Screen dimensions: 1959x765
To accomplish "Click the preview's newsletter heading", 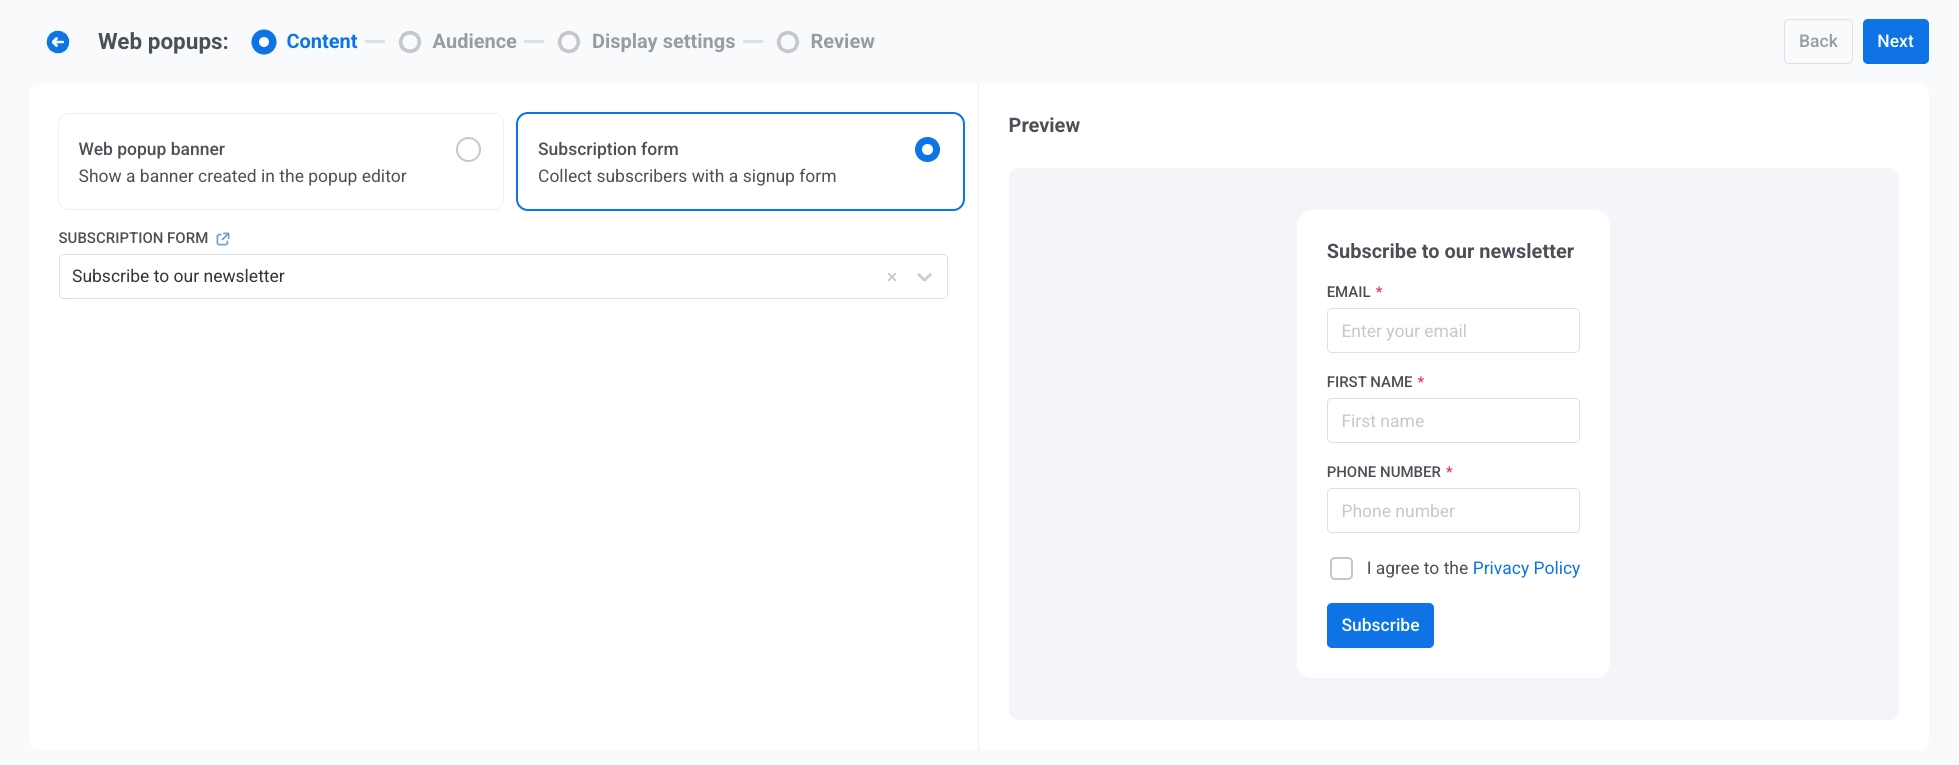I will (1450, 252).
